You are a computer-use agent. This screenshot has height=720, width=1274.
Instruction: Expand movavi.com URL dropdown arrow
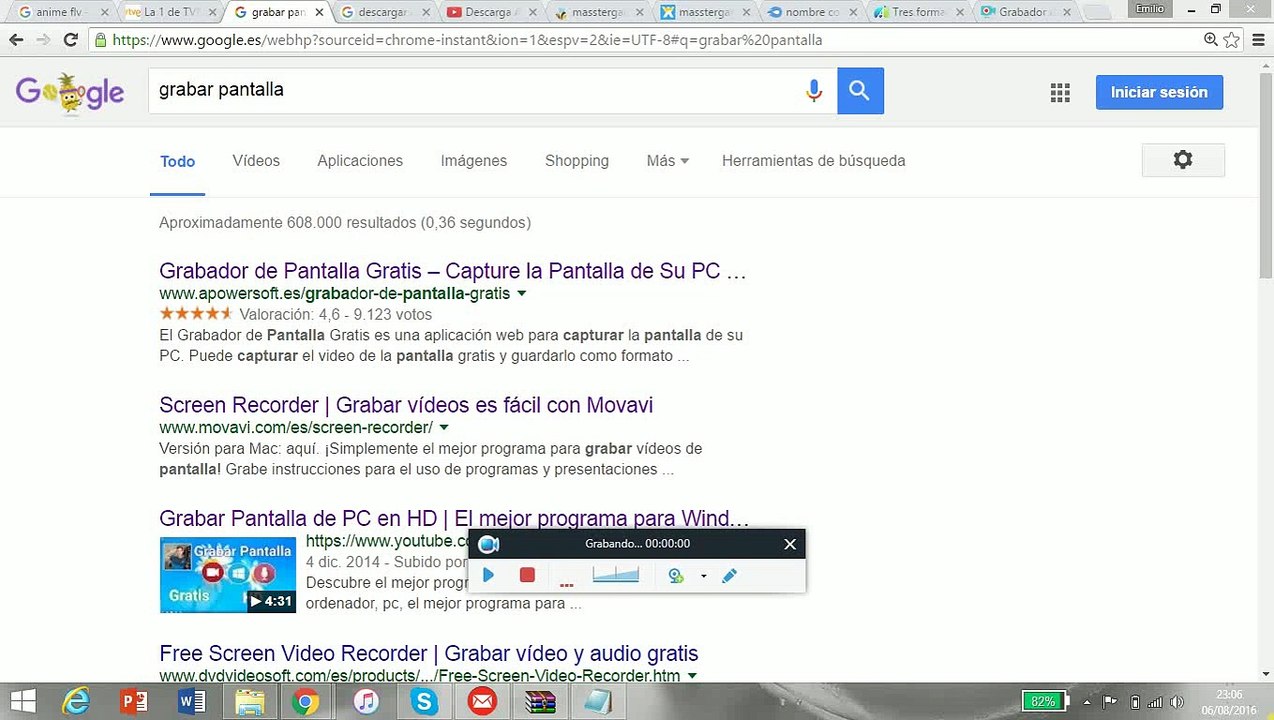click(444, 428)
